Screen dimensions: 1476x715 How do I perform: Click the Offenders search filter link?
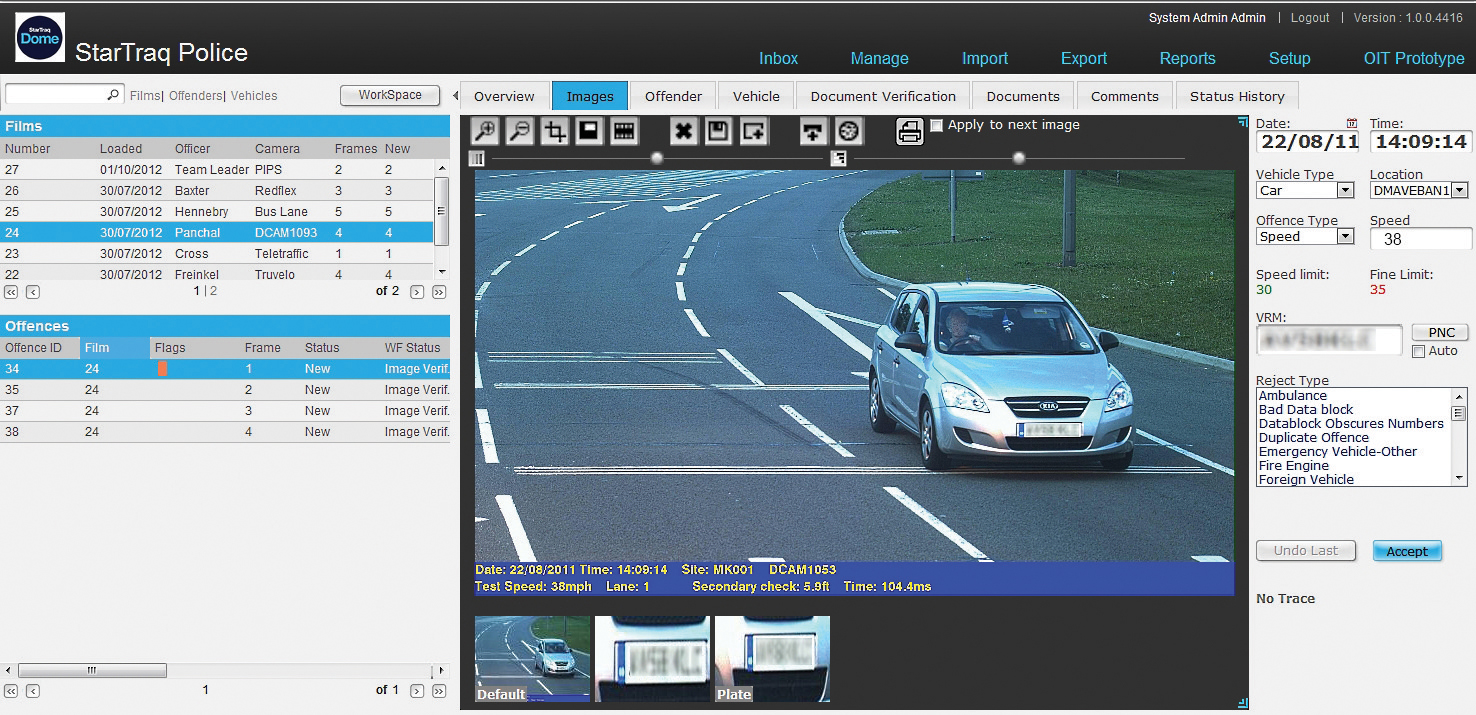(x=196, y=96)
